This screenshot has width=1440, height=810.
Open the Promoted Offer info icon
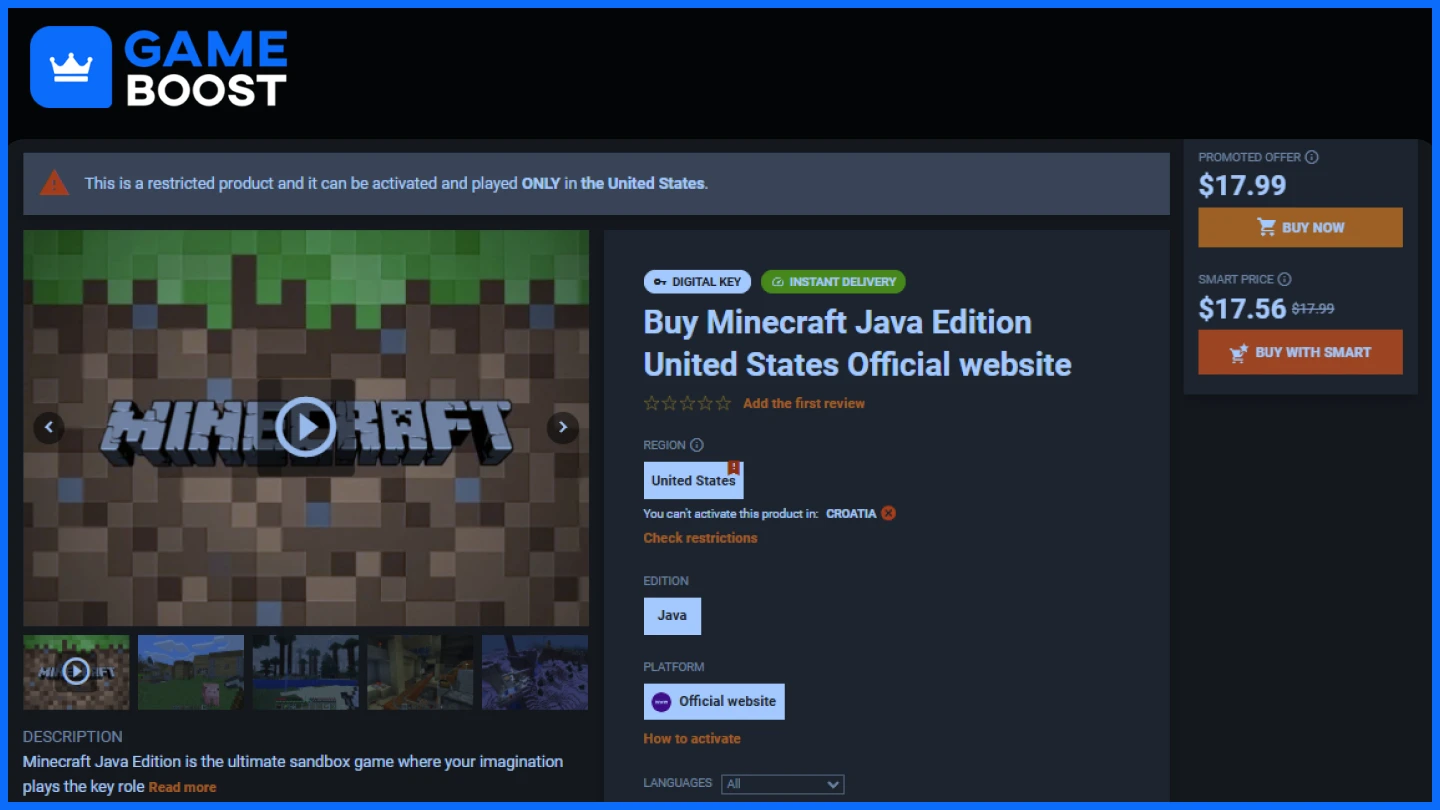pyautogui.click(x=1312, y=157)
